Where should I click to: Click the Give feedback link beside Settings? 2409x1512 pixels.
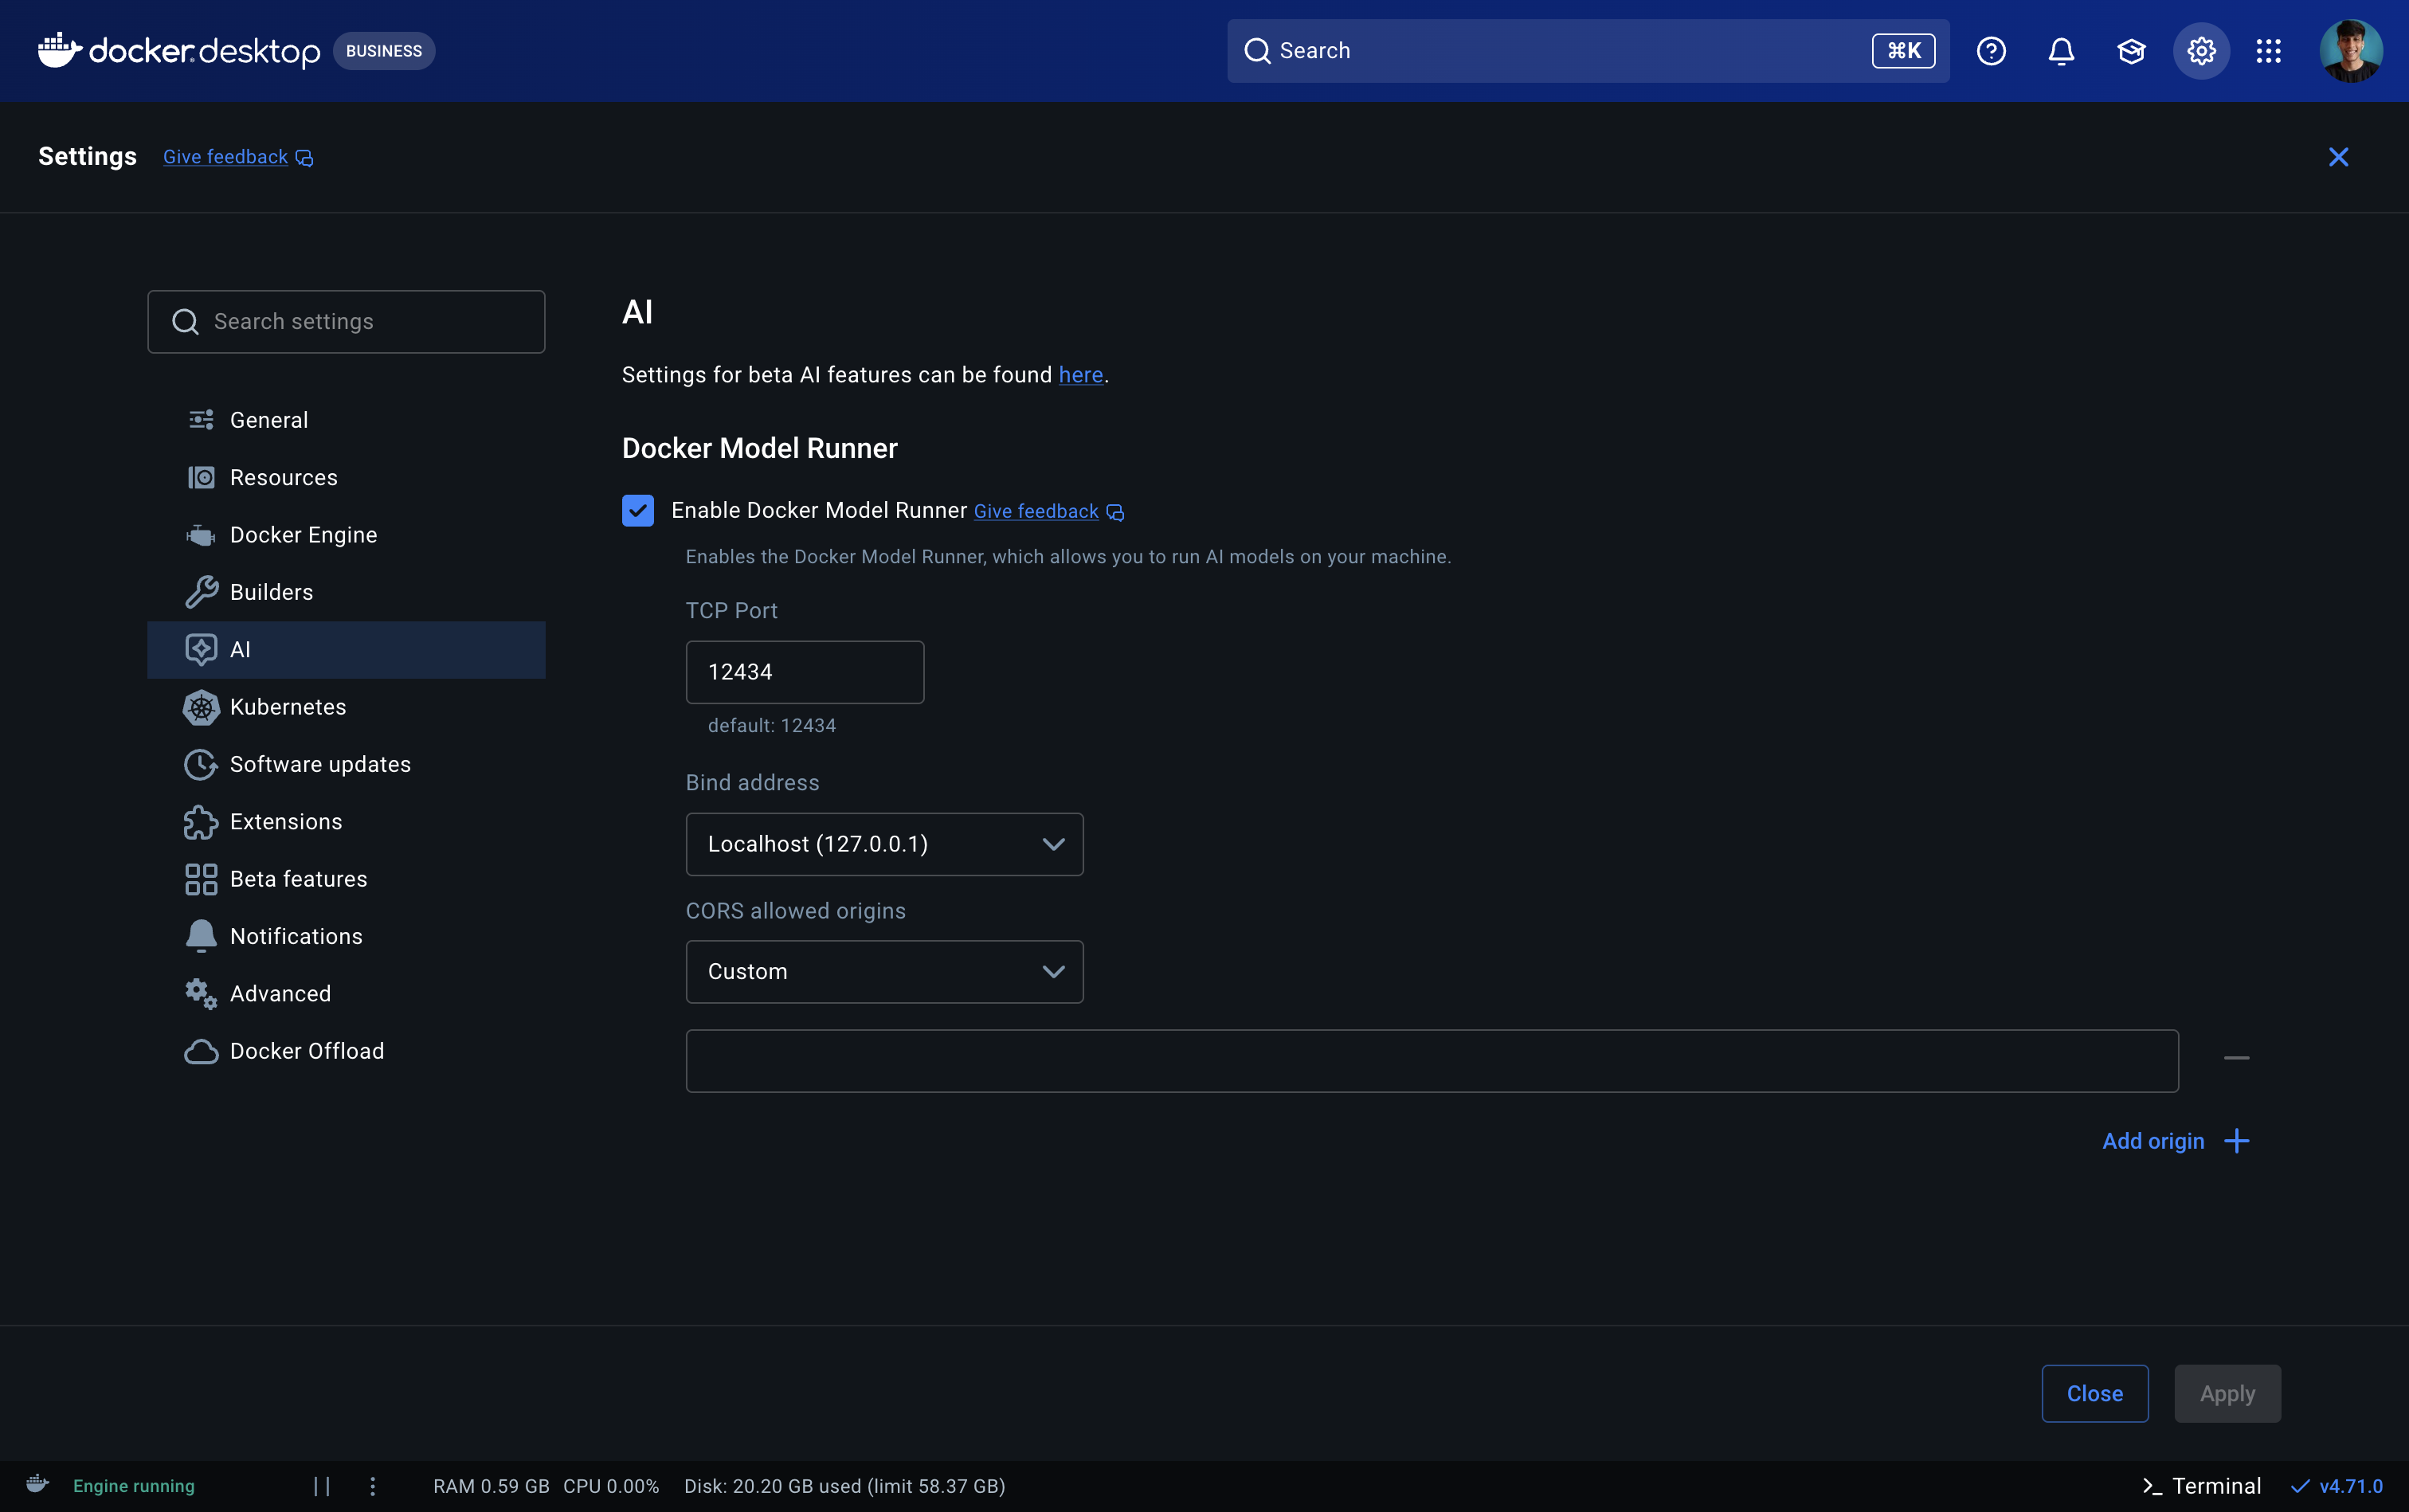point(225,157)
